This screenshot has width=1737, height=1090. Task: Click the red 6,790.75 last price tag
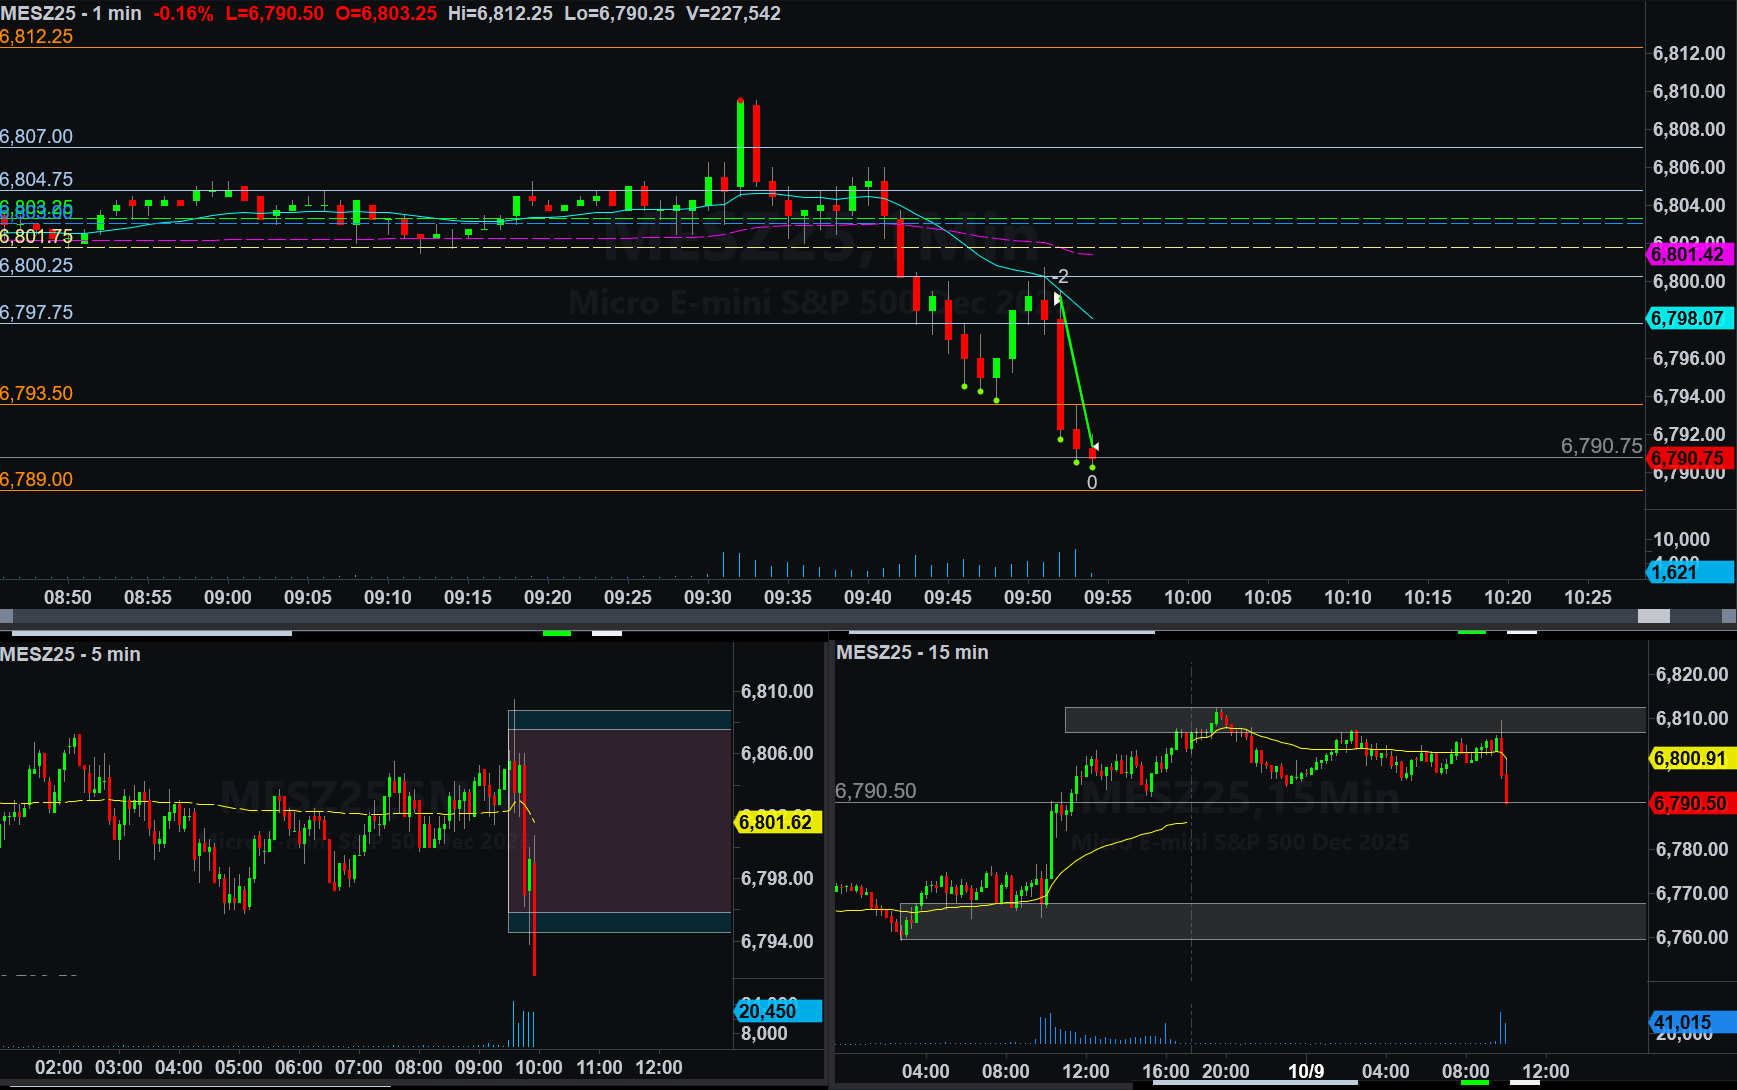click(1688, 459)
